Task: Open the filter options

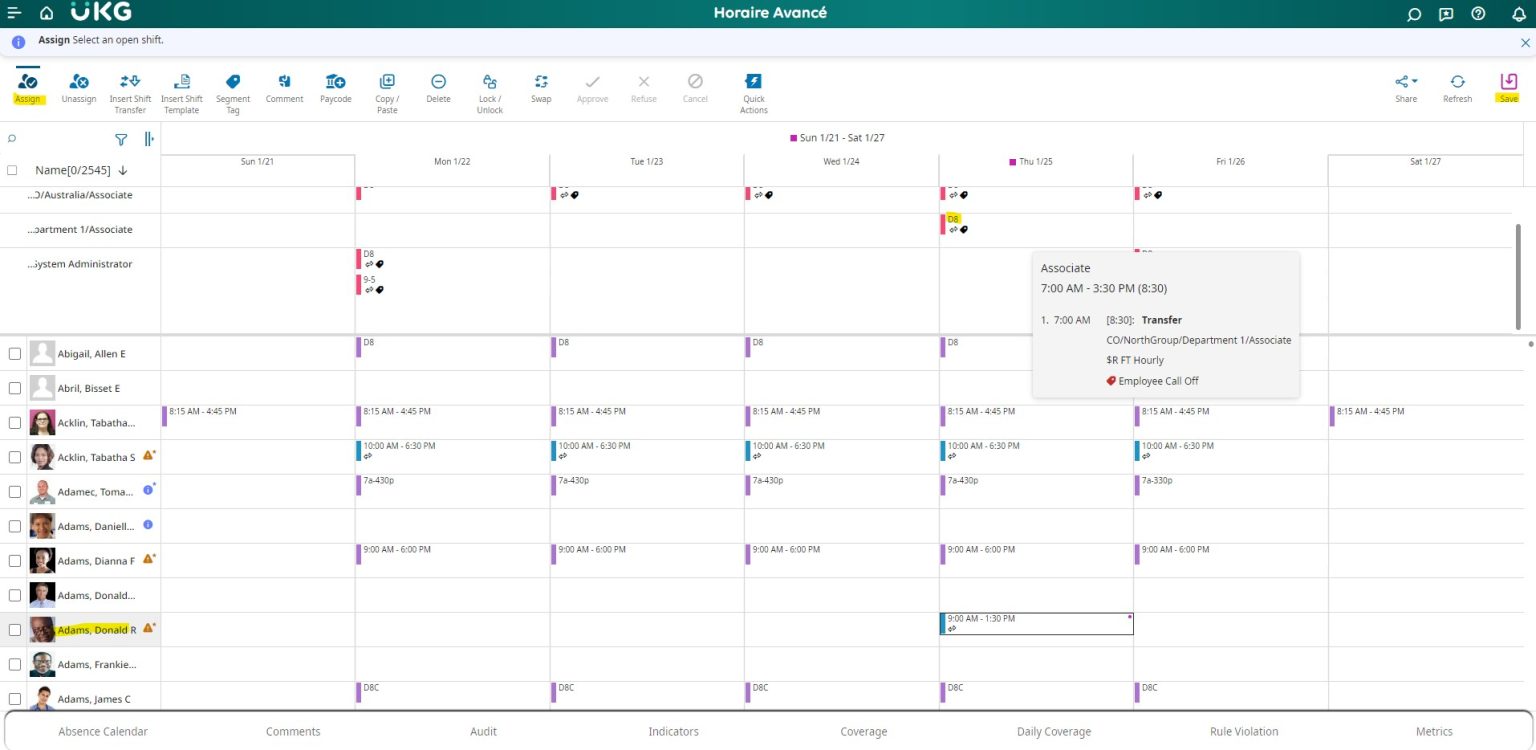Action: pos(120,140)
